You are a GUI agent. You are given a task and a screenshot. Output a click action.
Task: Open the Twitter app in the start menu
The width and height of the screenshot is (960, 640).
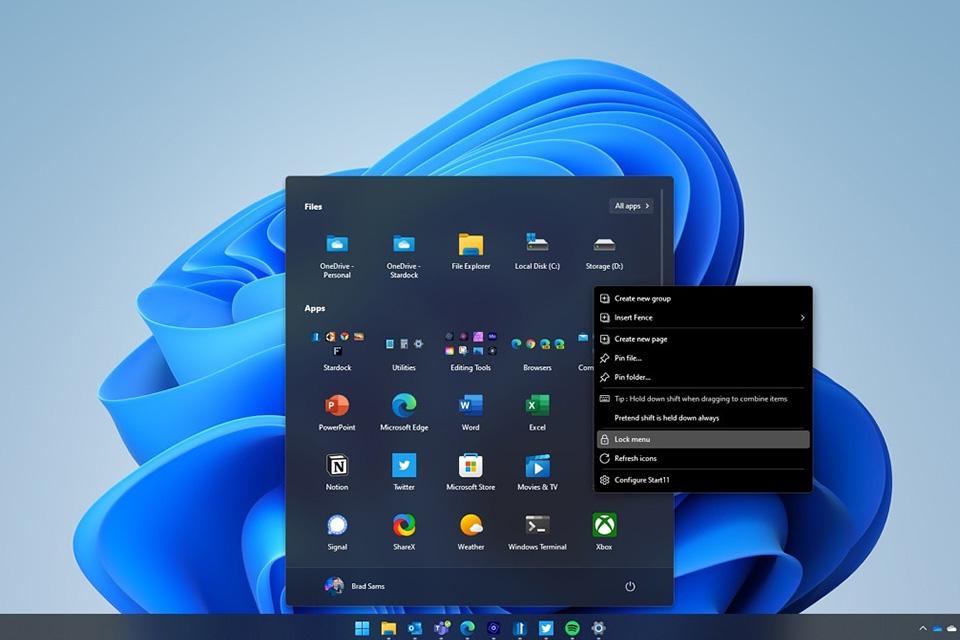click(403, 472)
